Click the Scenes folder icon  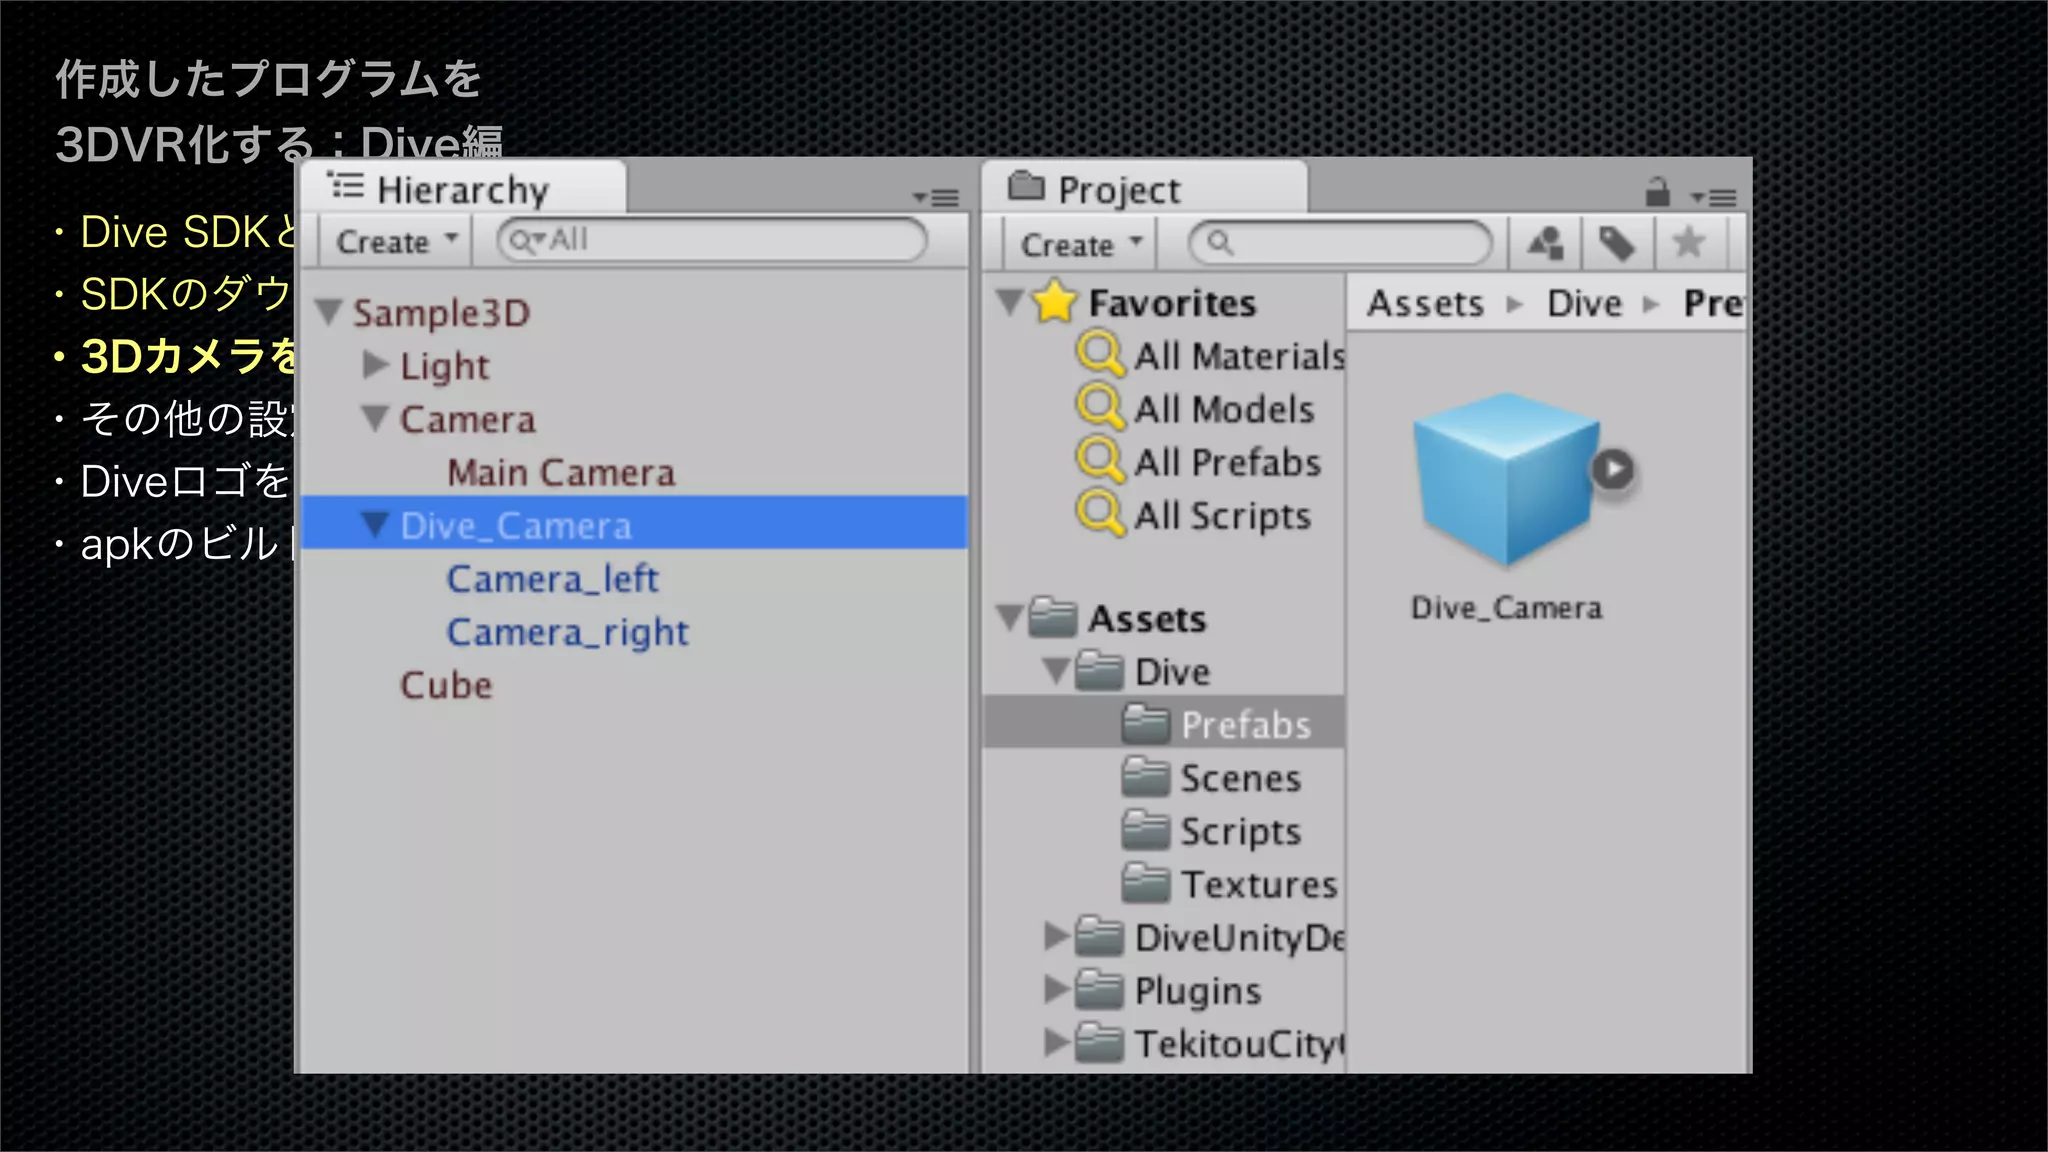(1146, 776)
